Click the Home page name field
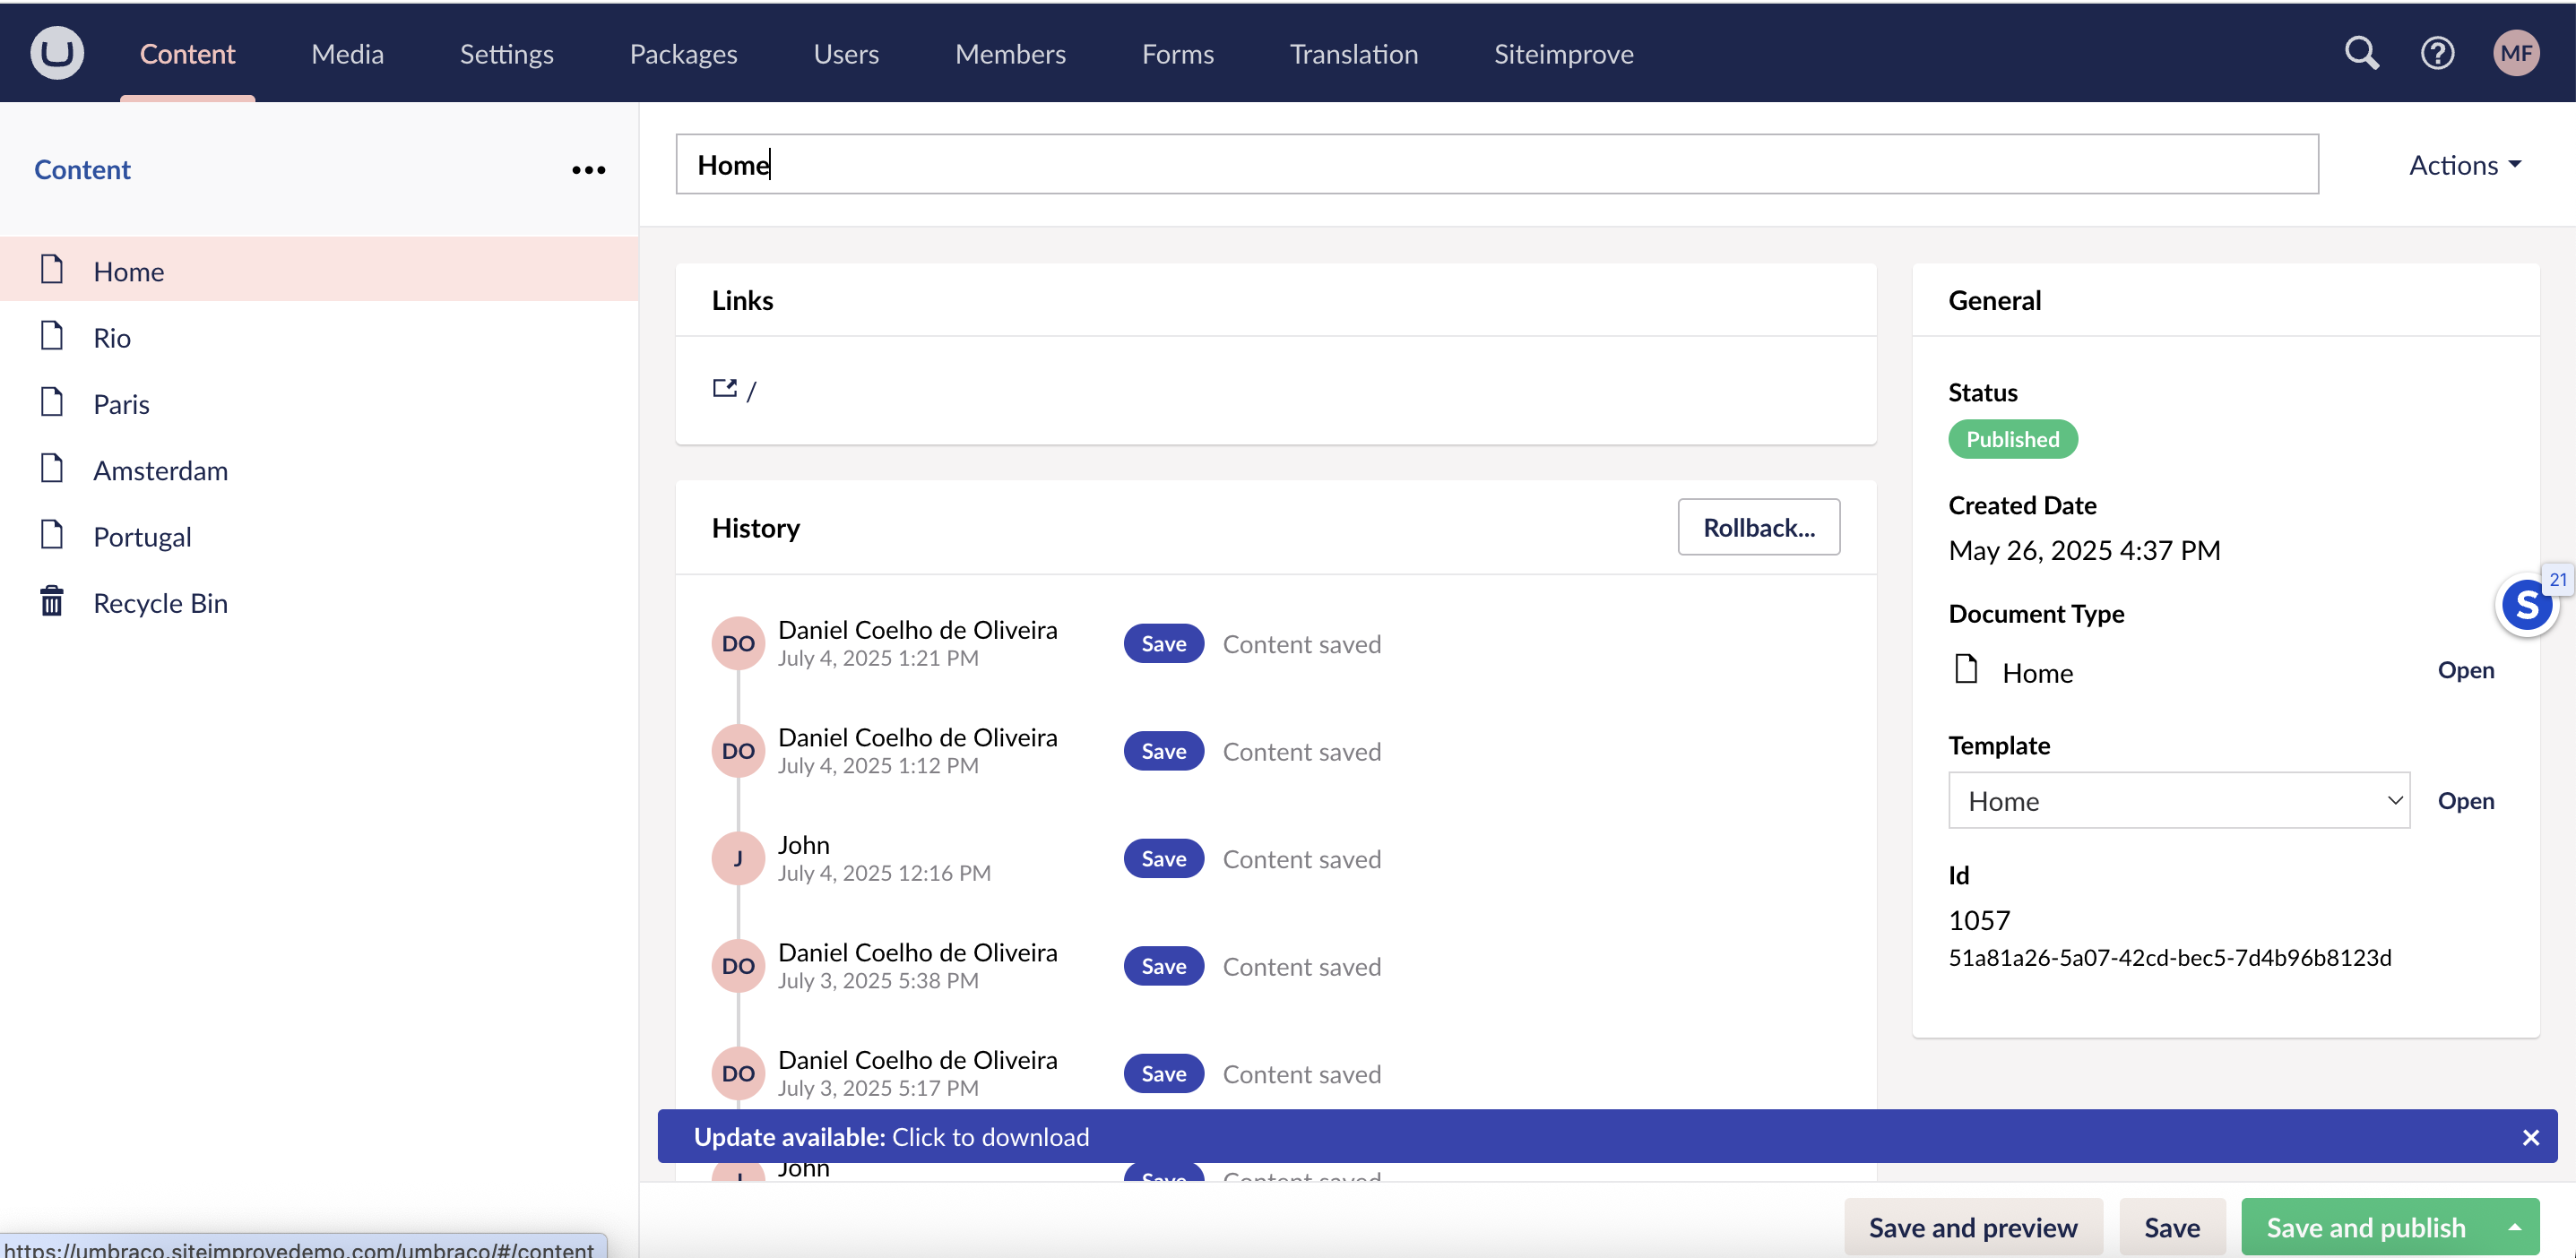This screenshot has height=1258, width=2576. 1496,165
